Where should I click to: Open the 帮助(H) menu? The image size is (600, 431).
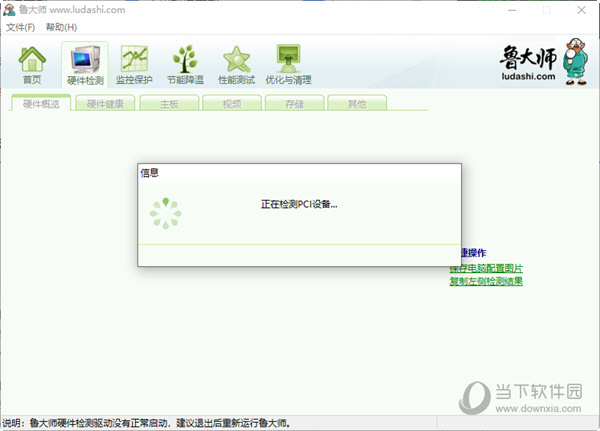click(x=61, y=27)
